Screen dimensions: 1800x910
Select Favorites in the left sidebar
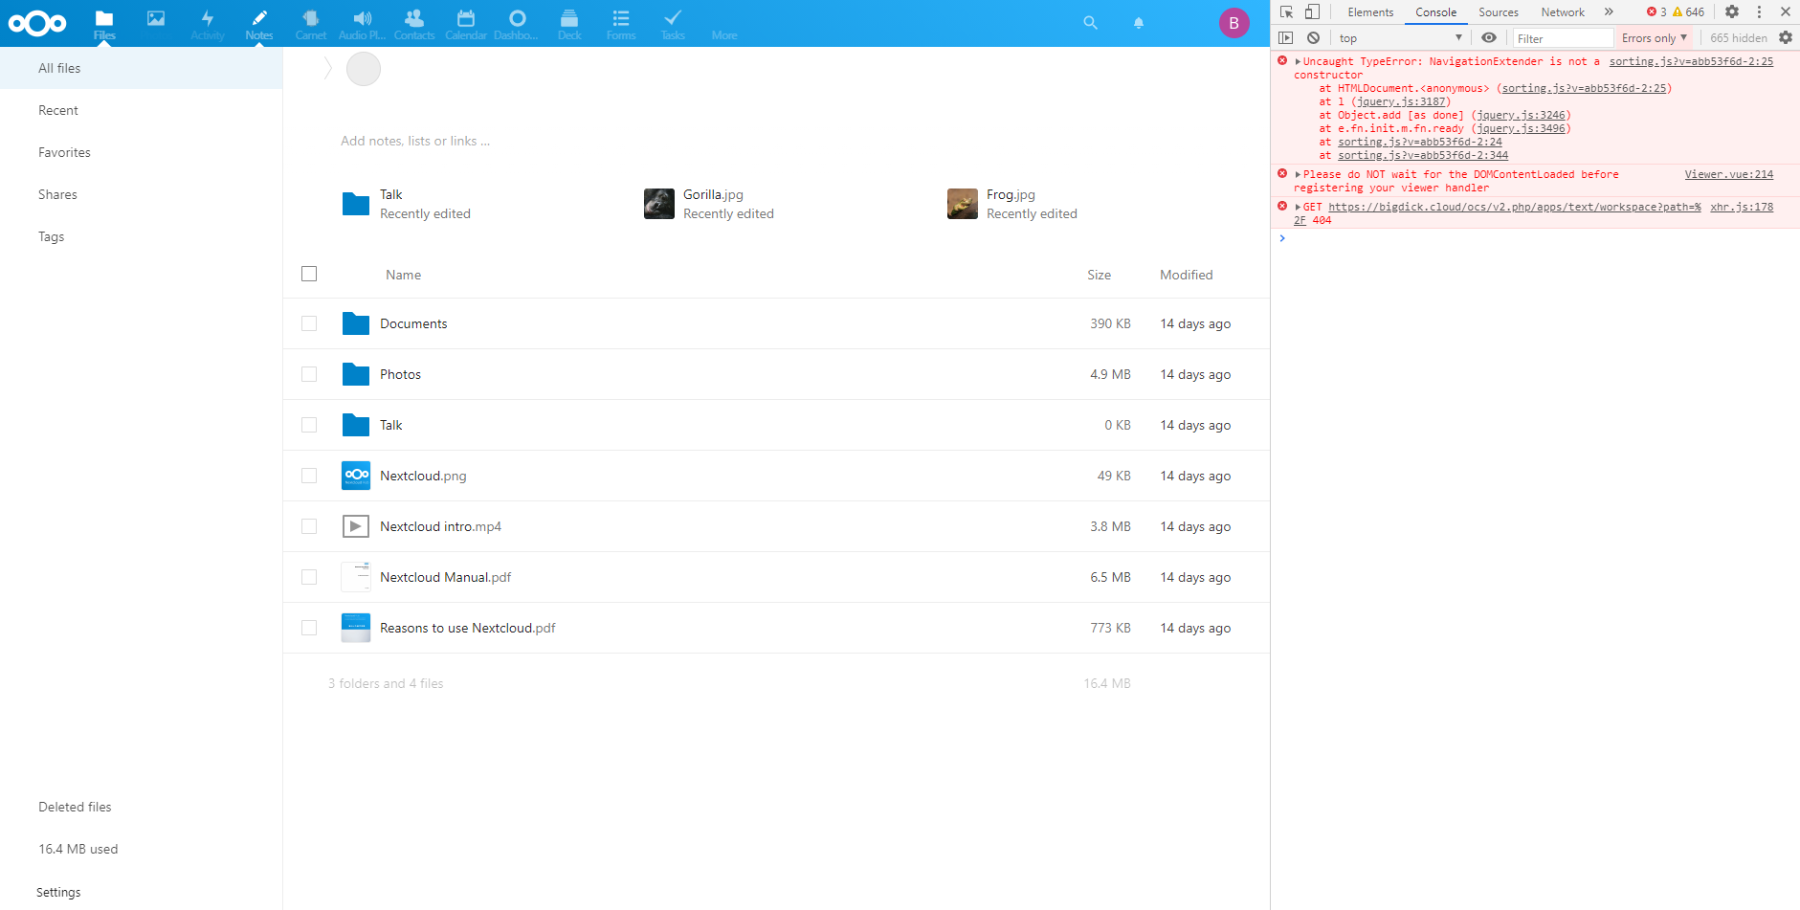[64, 152]
